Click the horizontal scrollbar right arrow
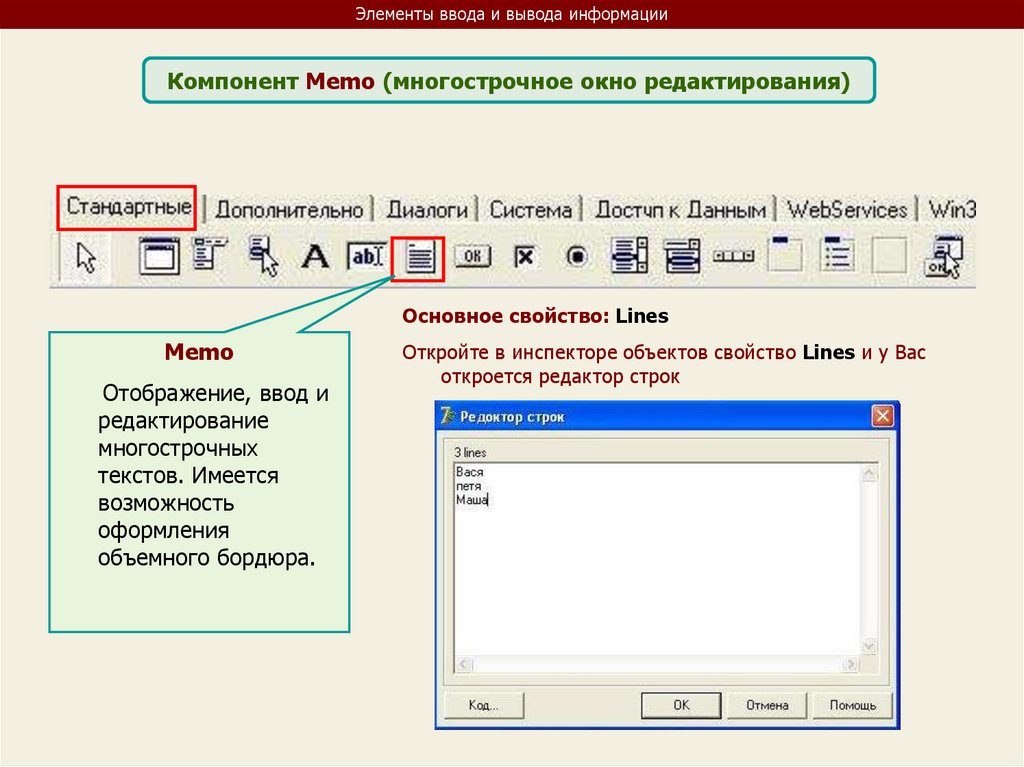The image size is (1024, 767). (x=850, y=665)
